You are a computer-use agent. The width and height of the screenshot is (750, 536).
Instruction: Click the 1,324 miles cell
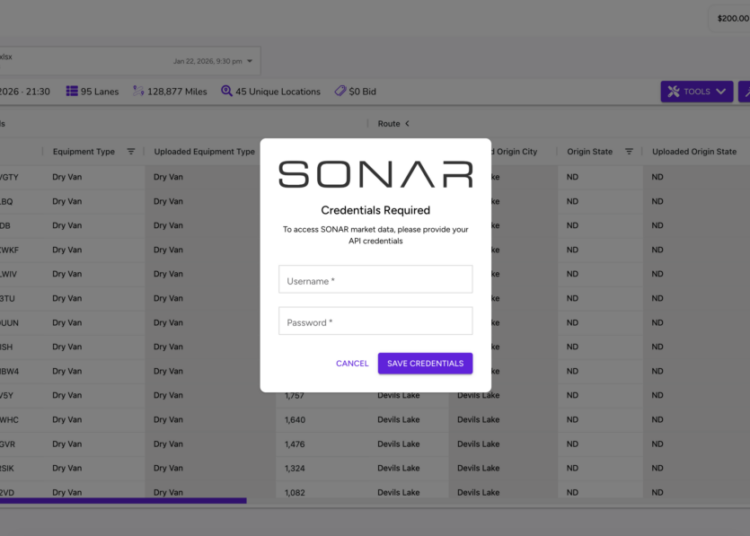(295, 468)
